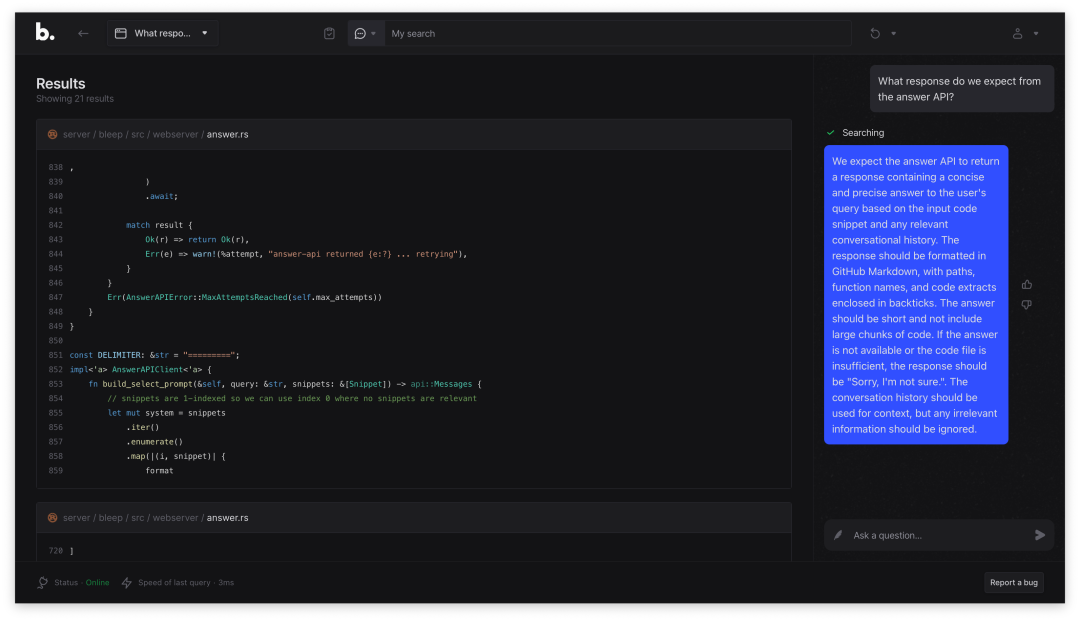Open answer.rs in the second result header
This screenshot has height=621, width=1080.
click(x=227, y=518)
